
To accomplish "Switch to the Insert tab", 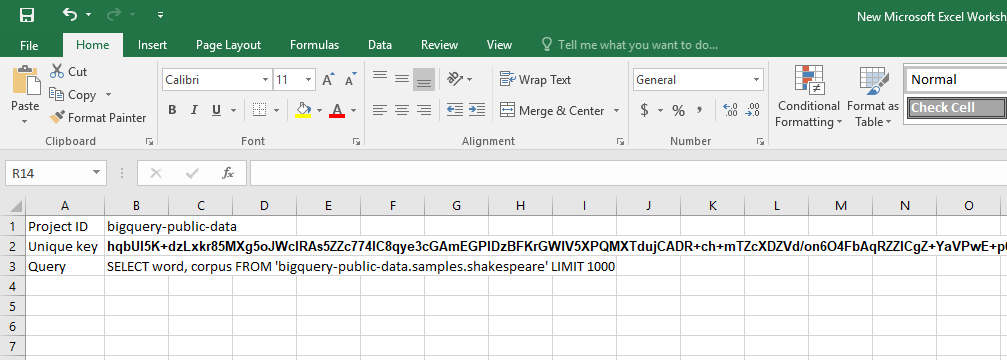I will (x=152, y=45).
